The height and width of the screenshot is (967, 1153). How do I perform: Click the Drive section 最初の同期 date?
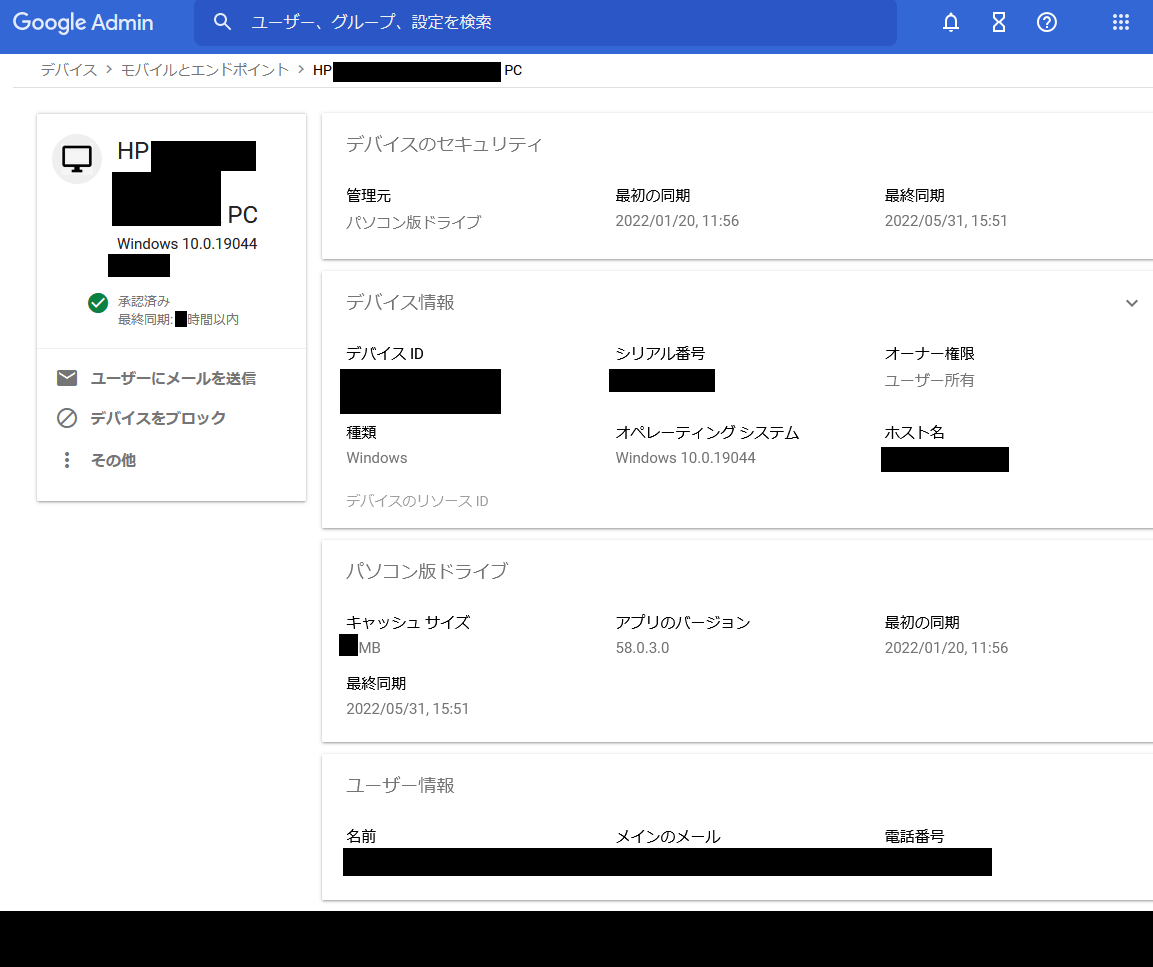[x=946, y=648]
